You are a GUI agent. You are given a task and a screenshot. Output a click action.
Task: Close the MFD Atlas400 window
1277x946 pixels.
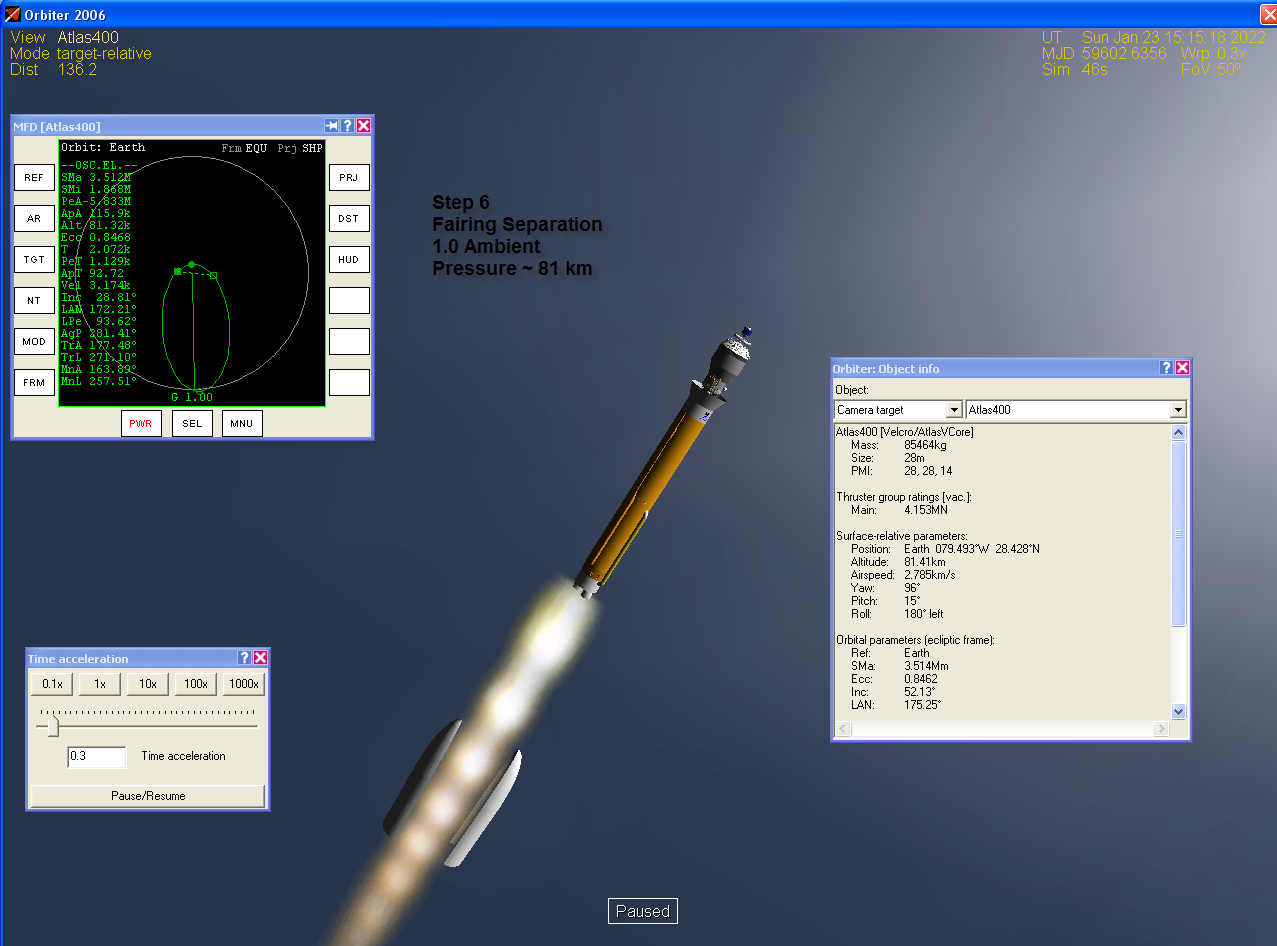(x=364, y=126)
